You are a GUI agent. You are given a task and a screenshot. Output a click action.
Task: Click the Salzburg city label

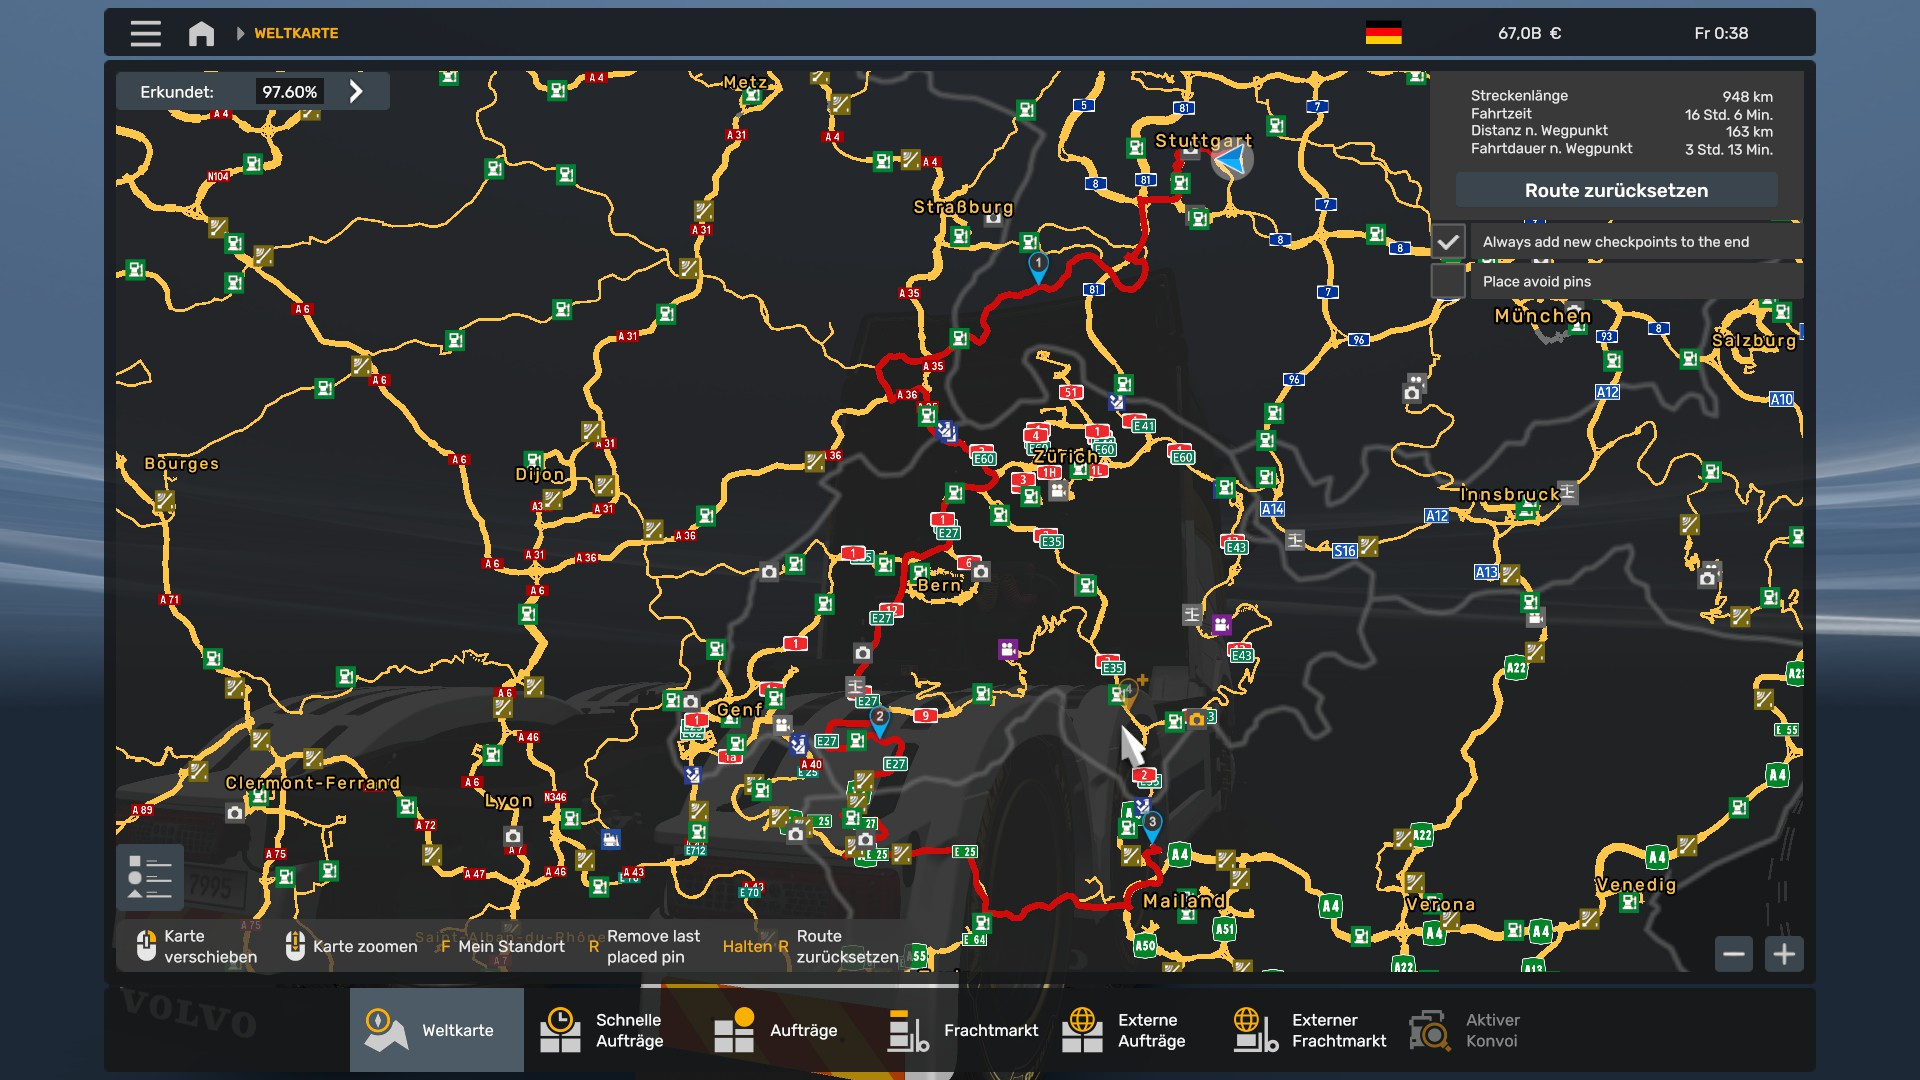(1754, 341)
